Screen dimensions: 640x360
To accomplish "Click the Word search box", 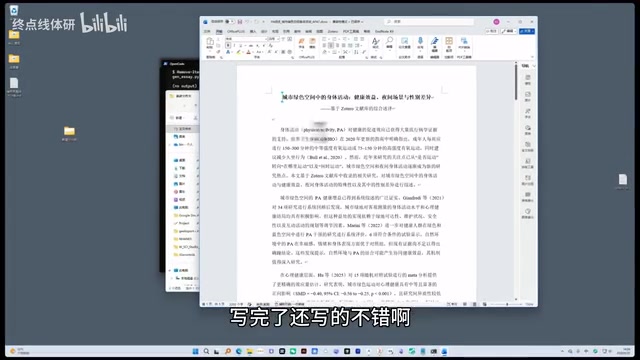I will [x=429, y=21].
